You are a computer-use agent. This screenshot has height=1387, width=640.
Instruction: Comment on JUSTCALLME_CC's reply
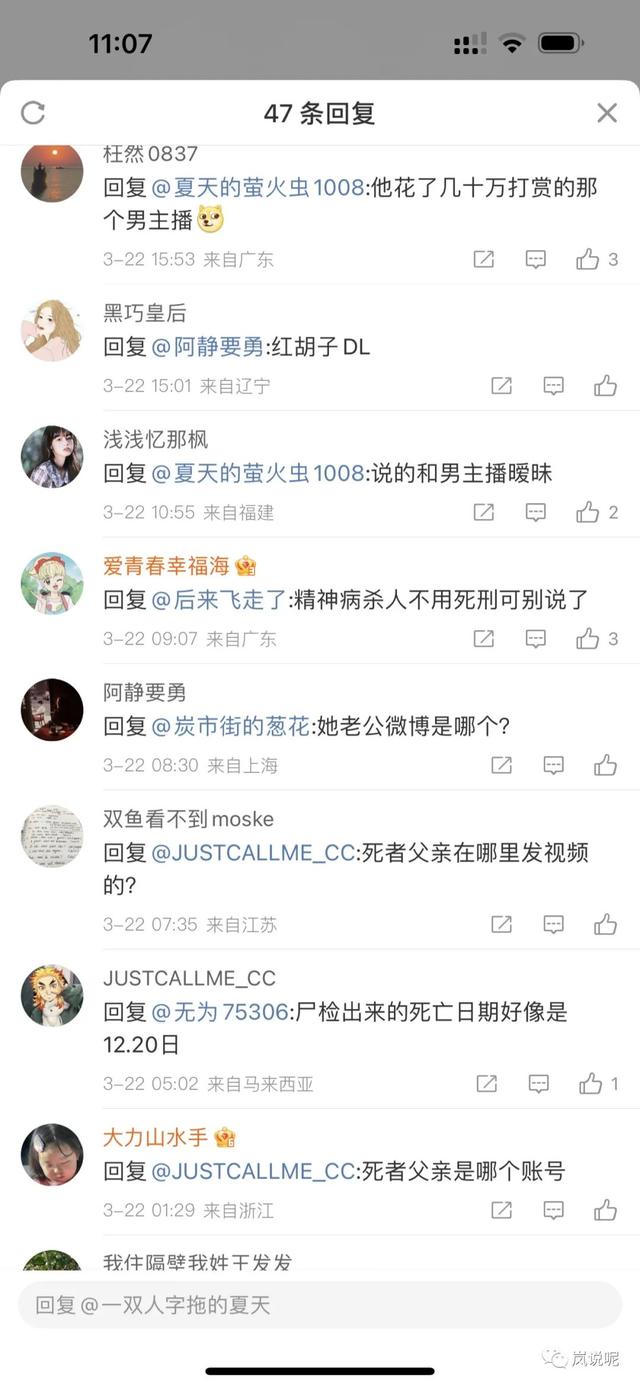(x=539, y=1084)
